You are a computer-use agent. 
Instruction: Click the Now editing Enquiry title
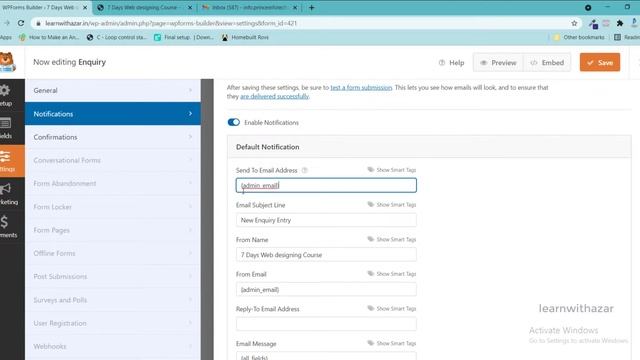click(69, 62)
